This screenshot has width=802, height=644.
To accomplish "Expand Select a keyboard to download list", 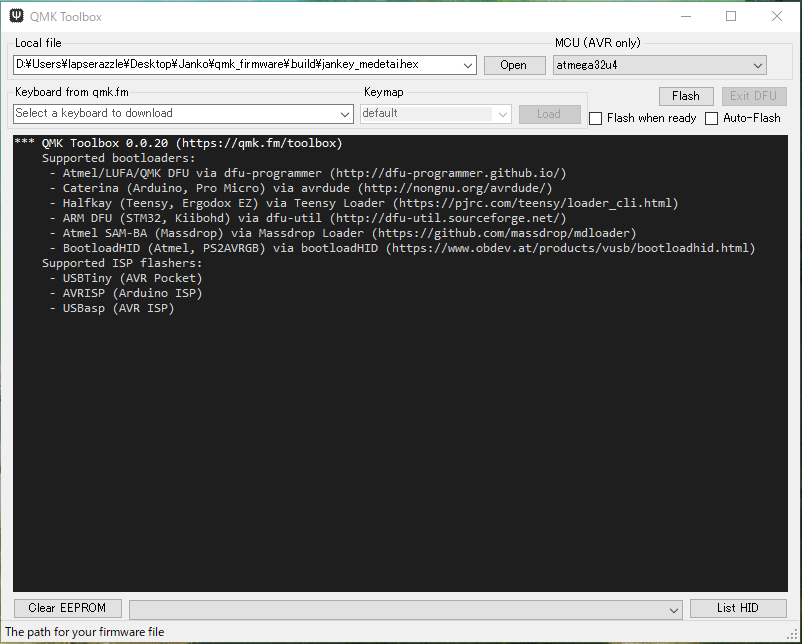I will coord(345,114).
